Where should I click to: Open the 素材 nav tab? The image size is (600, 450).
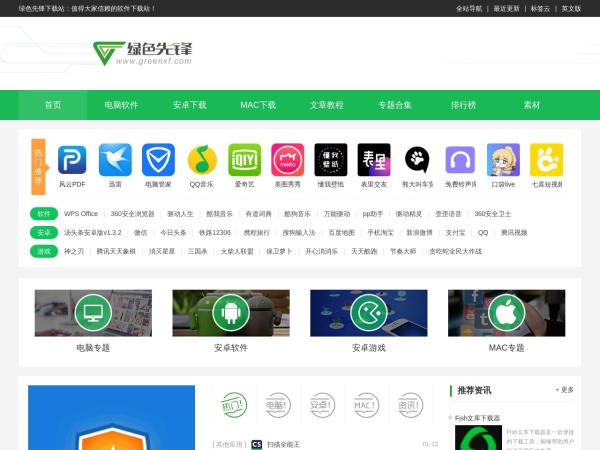[x=532, y=105]
